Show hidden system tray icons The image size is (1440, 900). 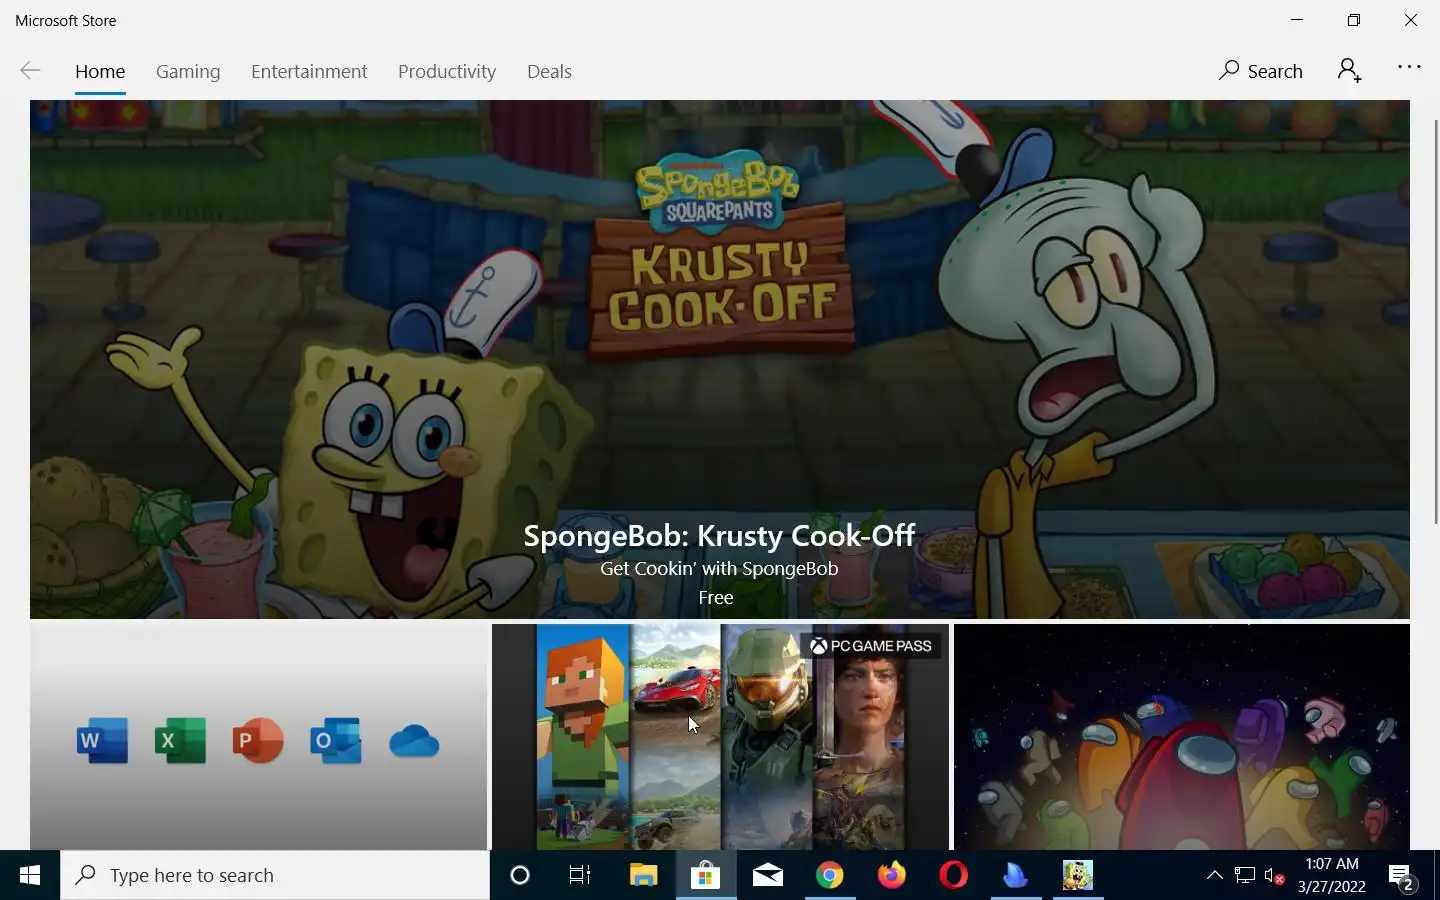coord(1215,875)
